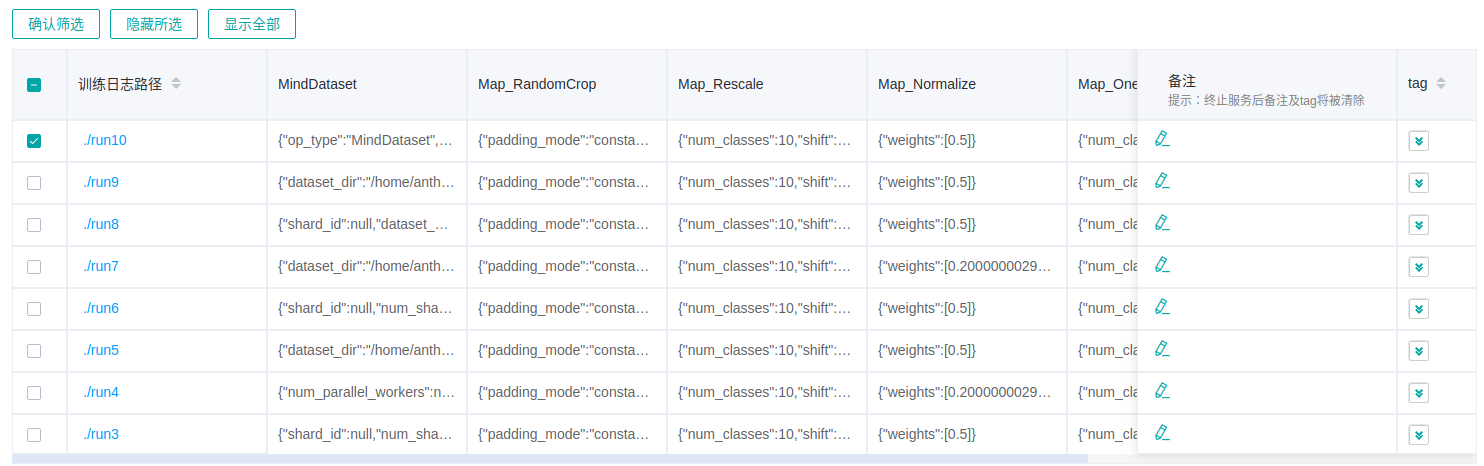Click the edit pencil for ./run6
This screenshot has height=466, width=1484.
coord(1161,307)
